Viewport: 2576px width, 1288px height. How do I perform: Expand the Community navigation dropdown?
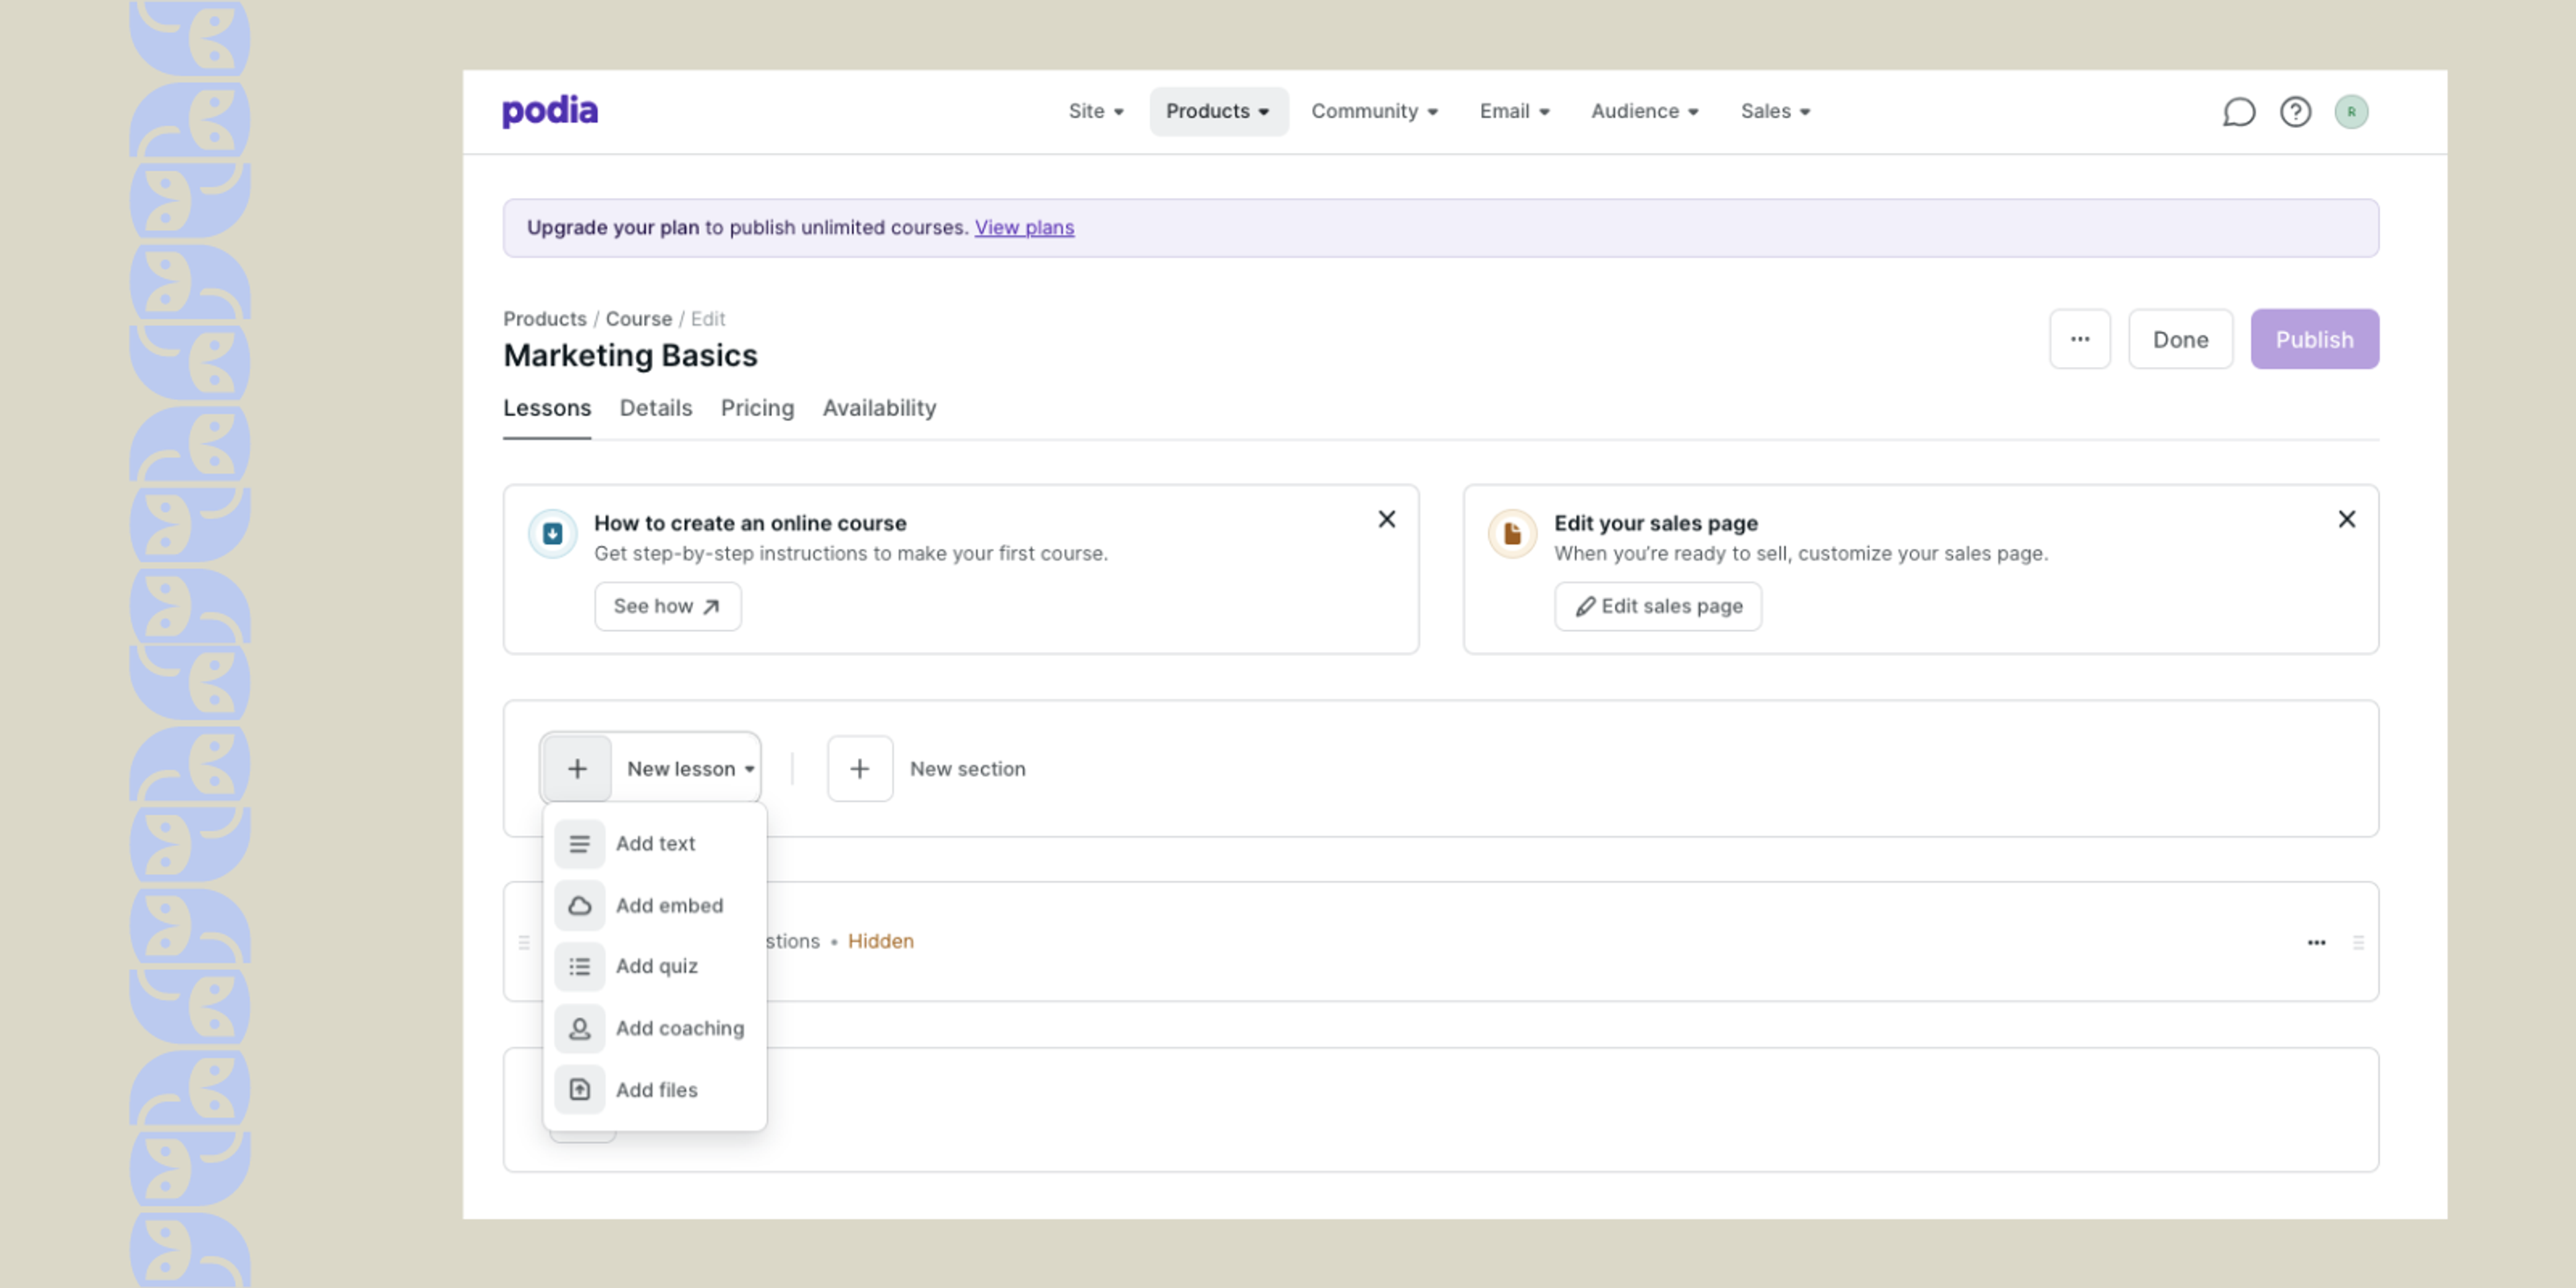coord(1374,112)
